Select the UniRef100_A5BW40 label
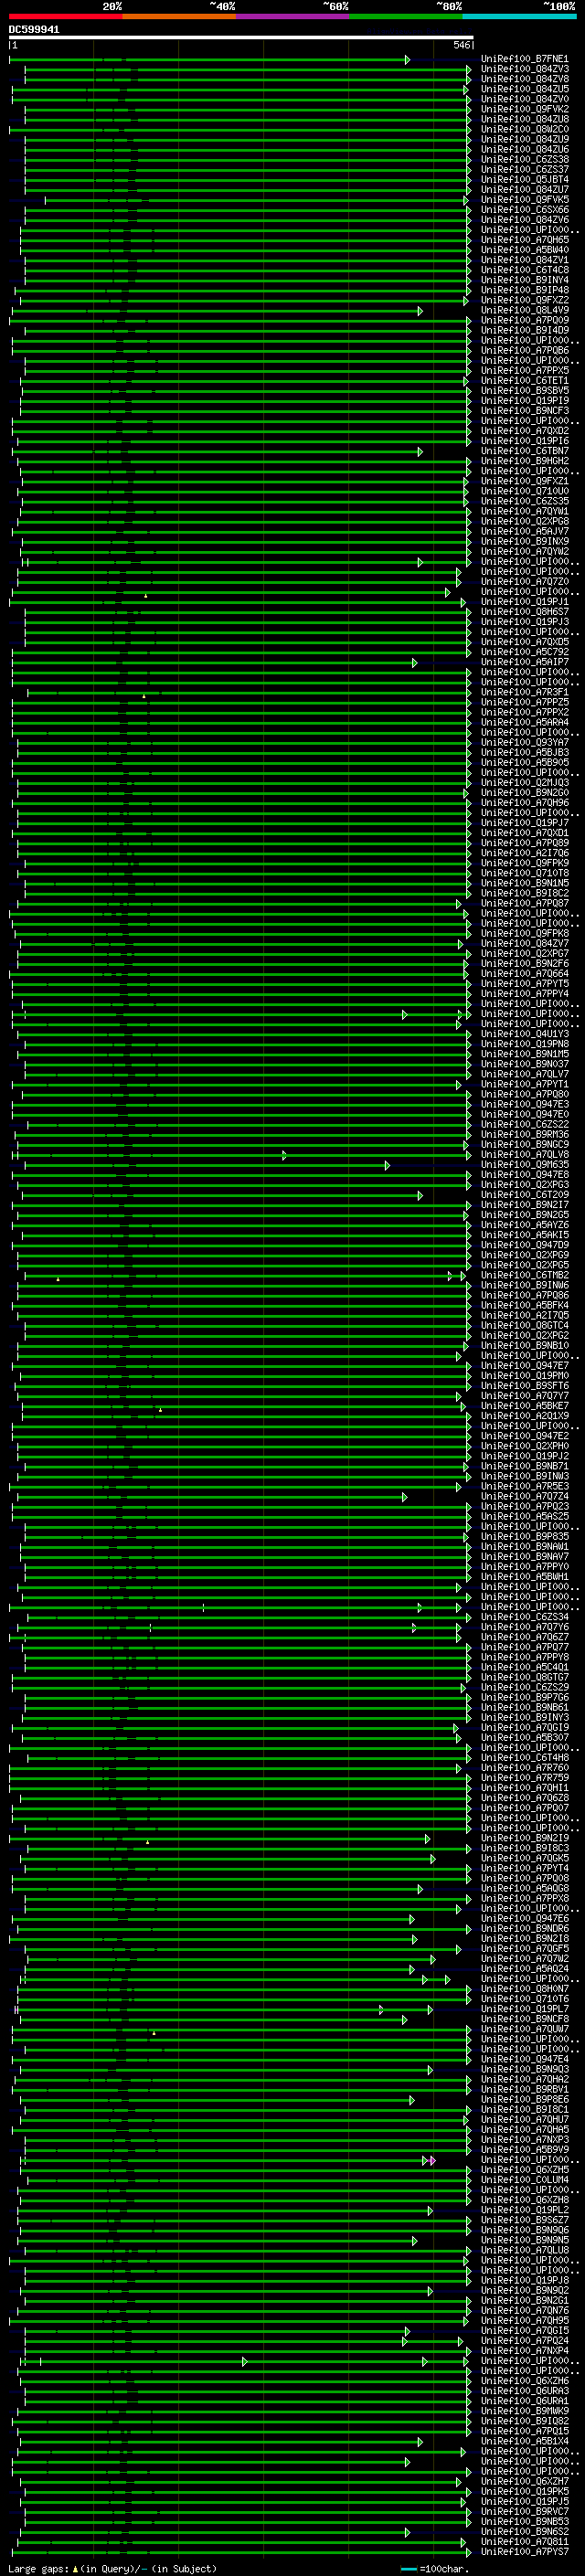Image resolution: width=585 pixels, height=2576 pixels. 525,250
